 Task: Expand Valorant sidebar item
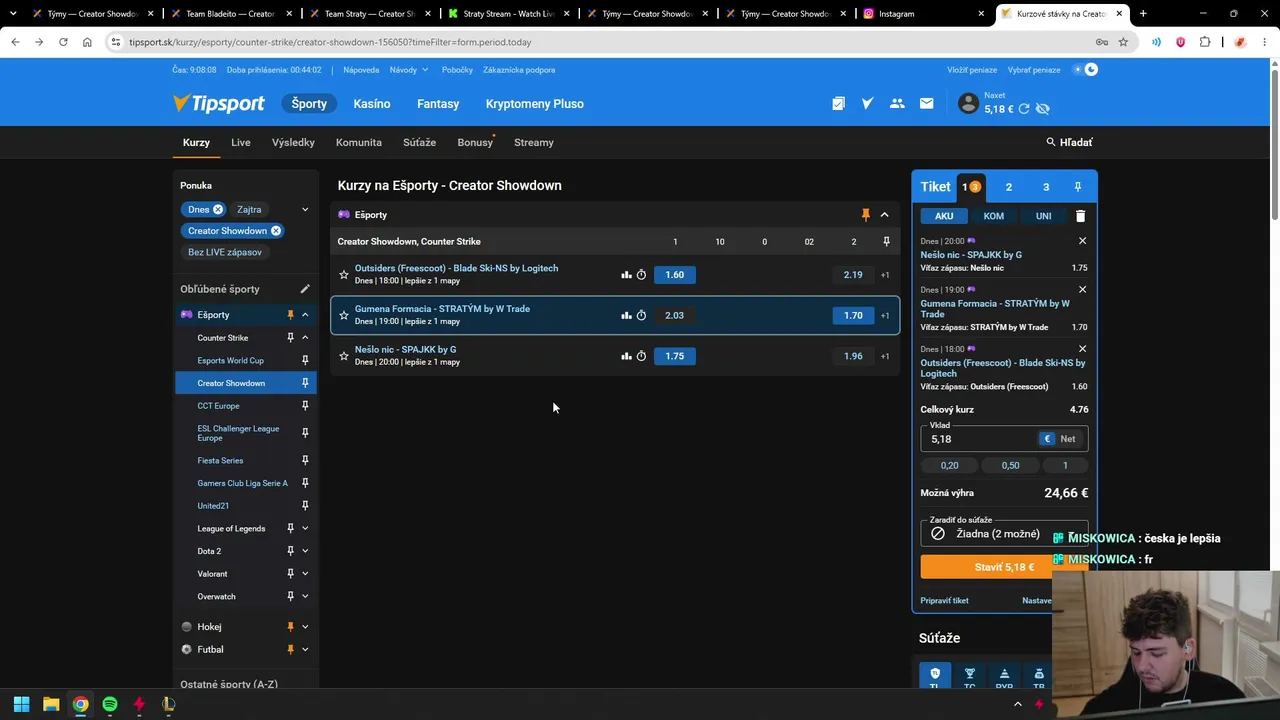tap(305, 574)
